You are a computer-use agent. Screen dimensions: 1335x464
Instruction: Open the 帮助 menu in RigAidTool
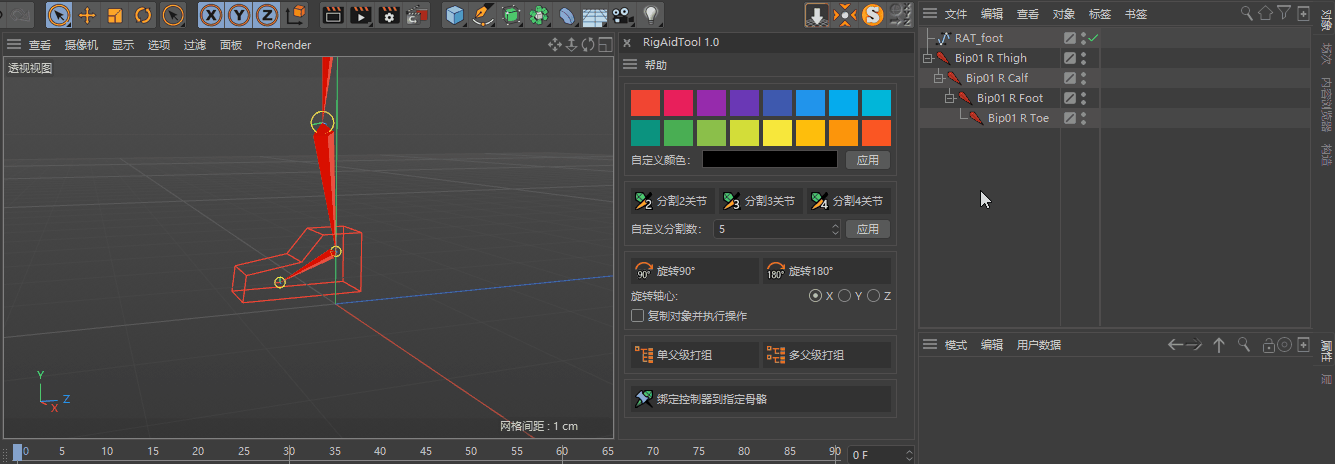click(656, 65)
